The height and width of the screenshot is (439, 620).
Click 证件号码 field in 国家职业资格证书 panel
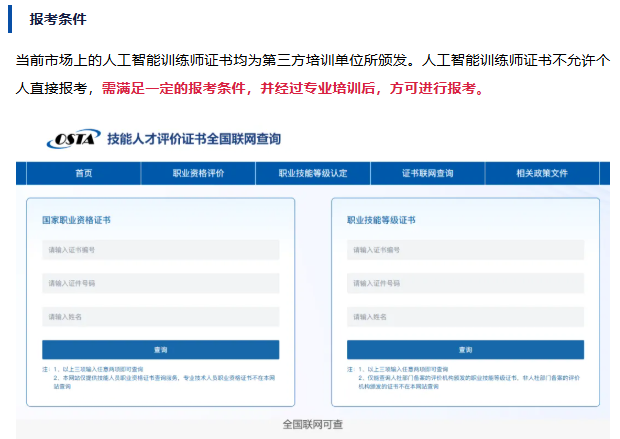click(160, 283)
